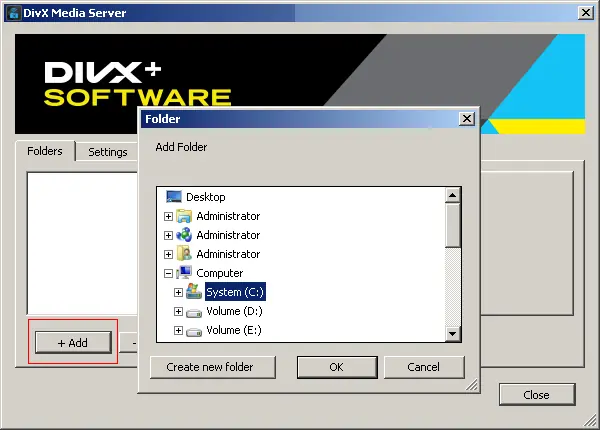Viewport: 600px width, 430px height.
Task: Expand the Volume (E:) drive node
Action: tap(178, 330)
